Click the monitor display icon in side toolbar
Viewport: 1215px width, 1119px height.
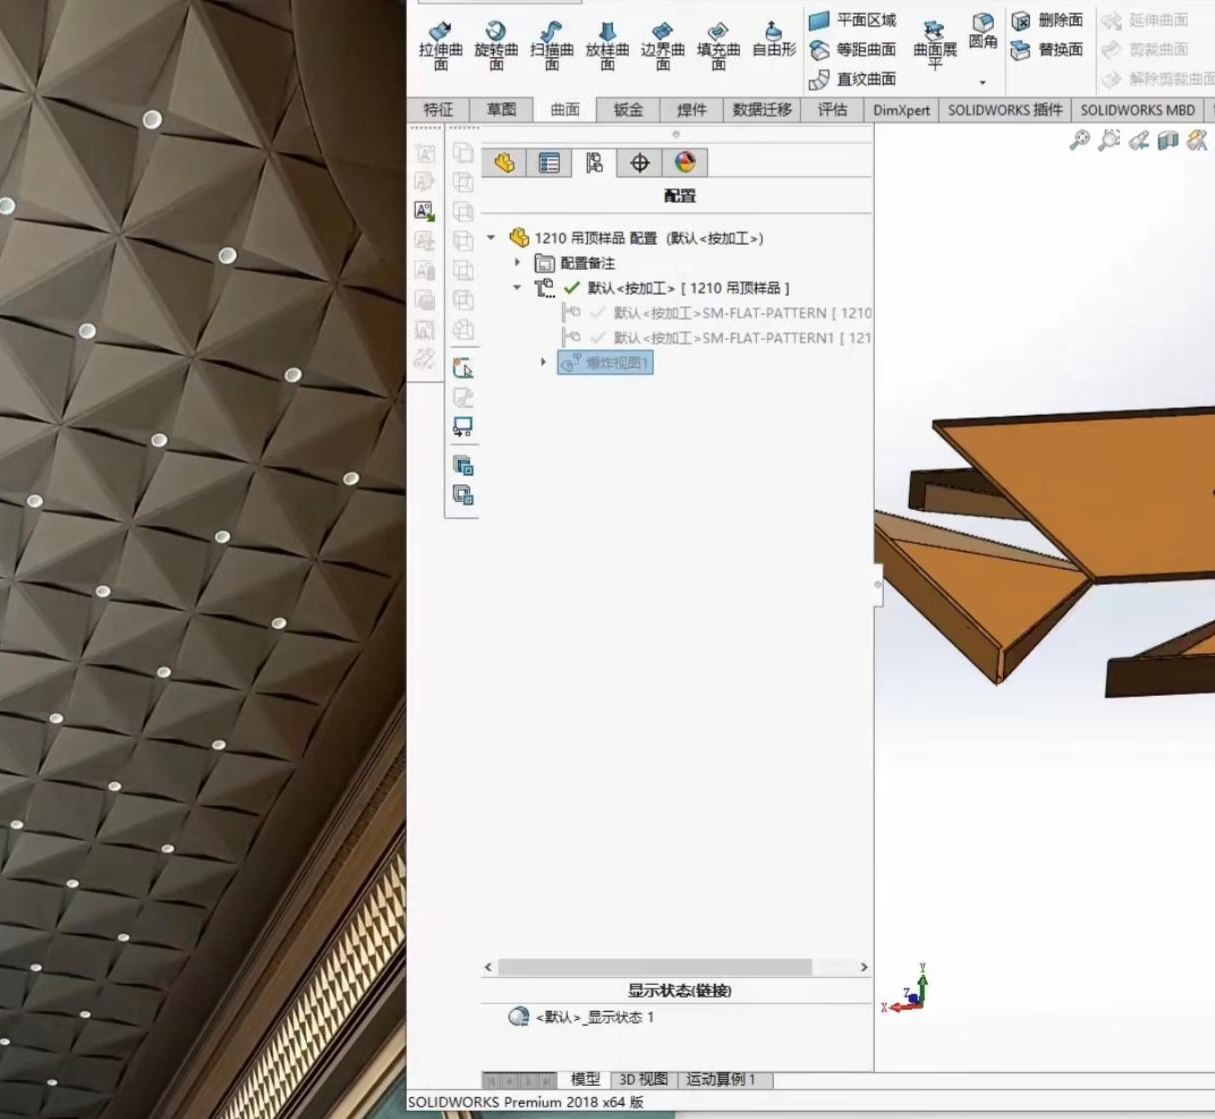point(463,427)
